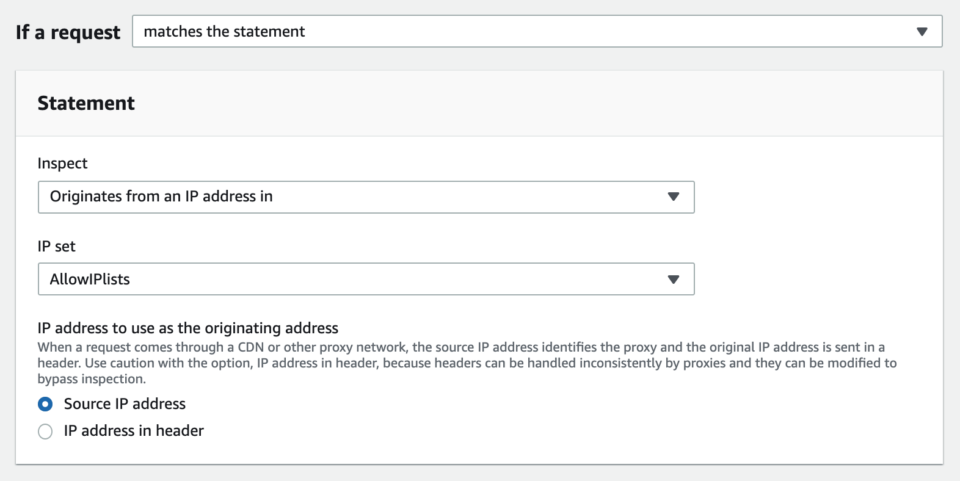Screen dimensions: 960x481
Task: Click the Statement section heading
Action: click(86, 103)
